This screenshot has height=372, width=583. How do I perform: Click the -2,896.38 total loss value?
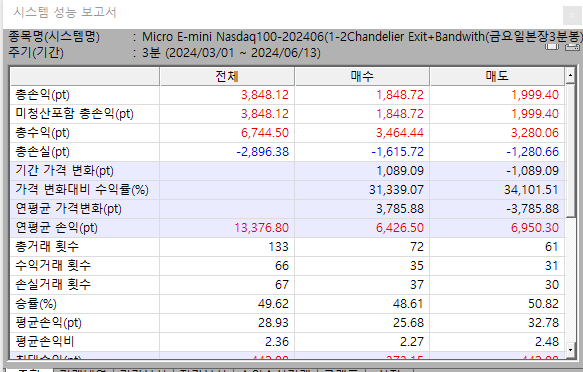(262, 152)
